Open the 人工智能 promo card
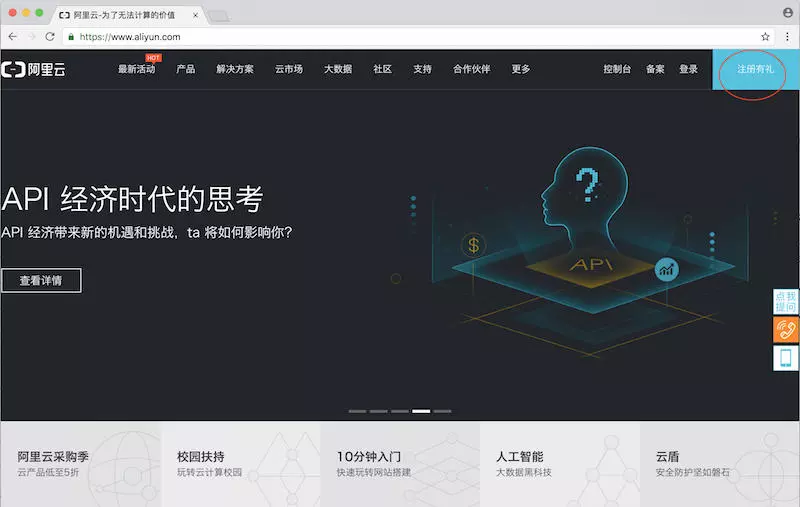 coord(560,464)
